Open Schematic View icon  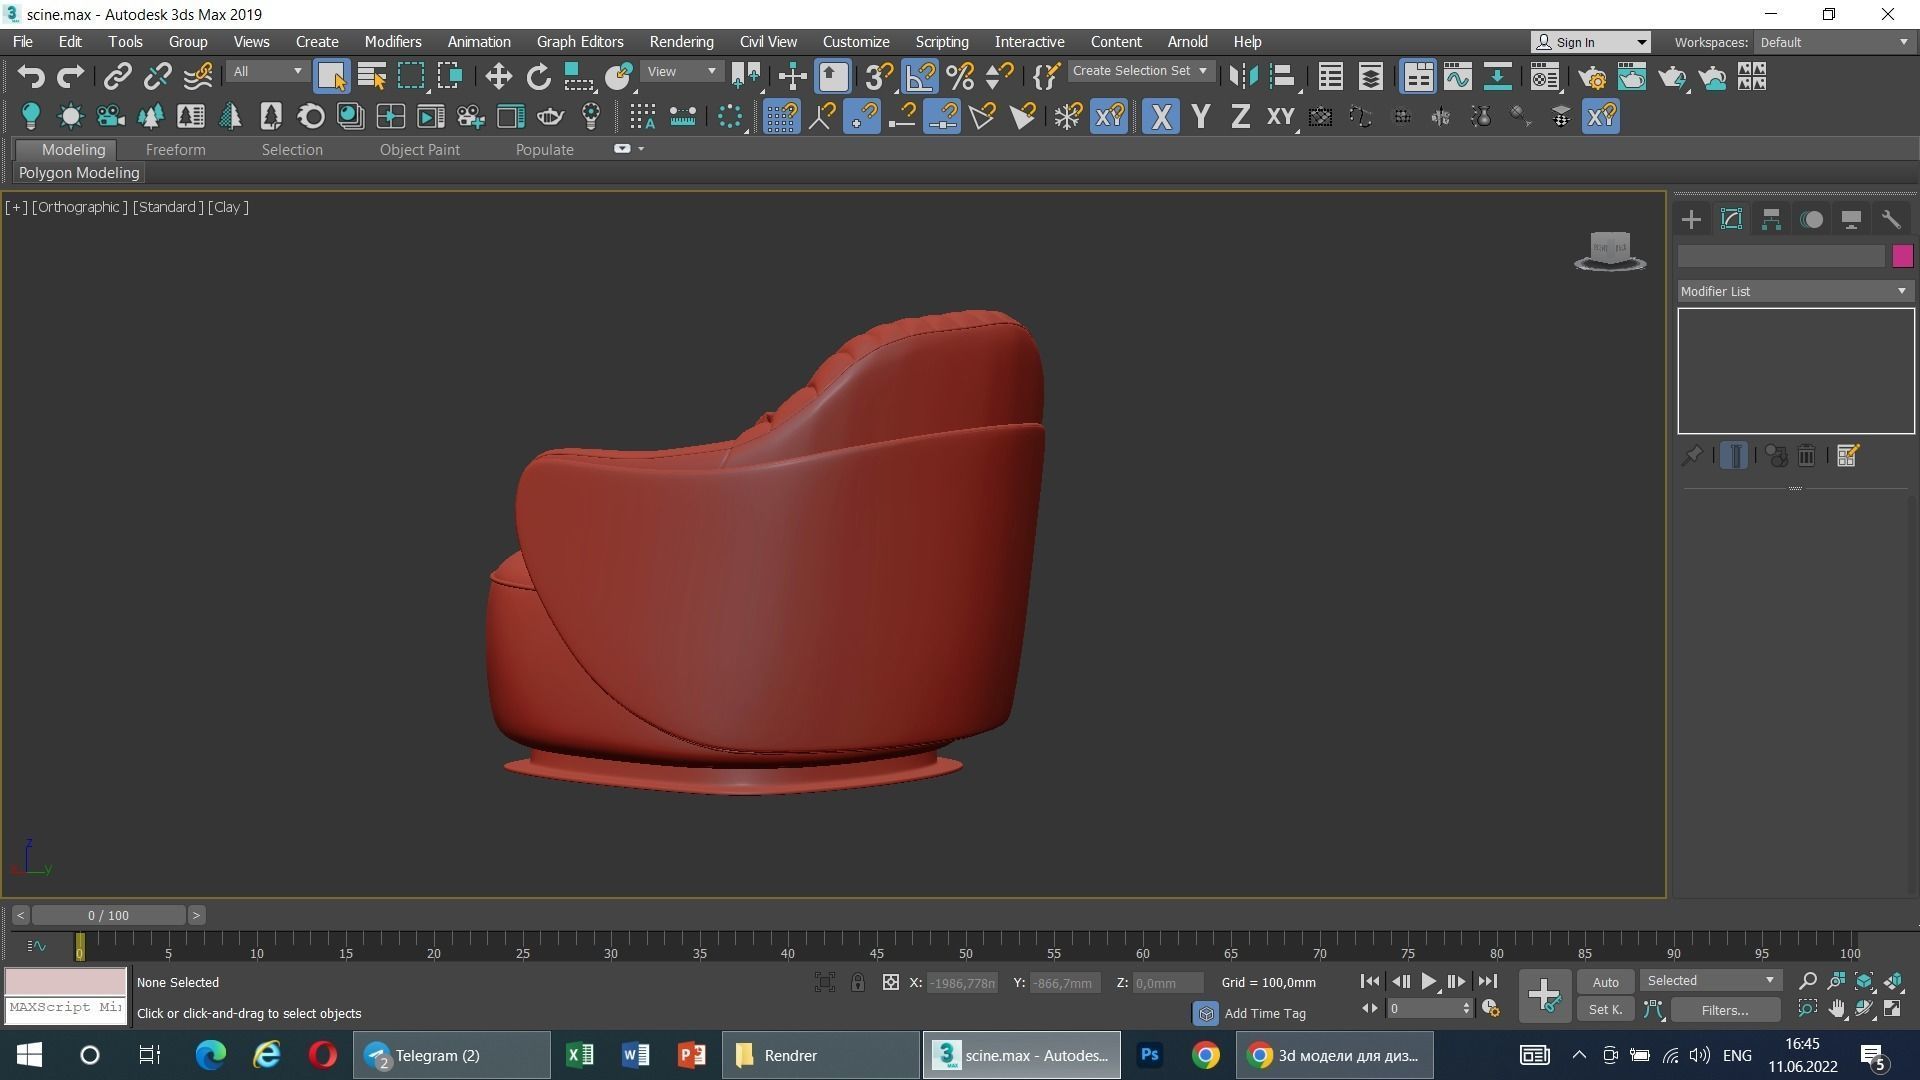[1497, 76]
